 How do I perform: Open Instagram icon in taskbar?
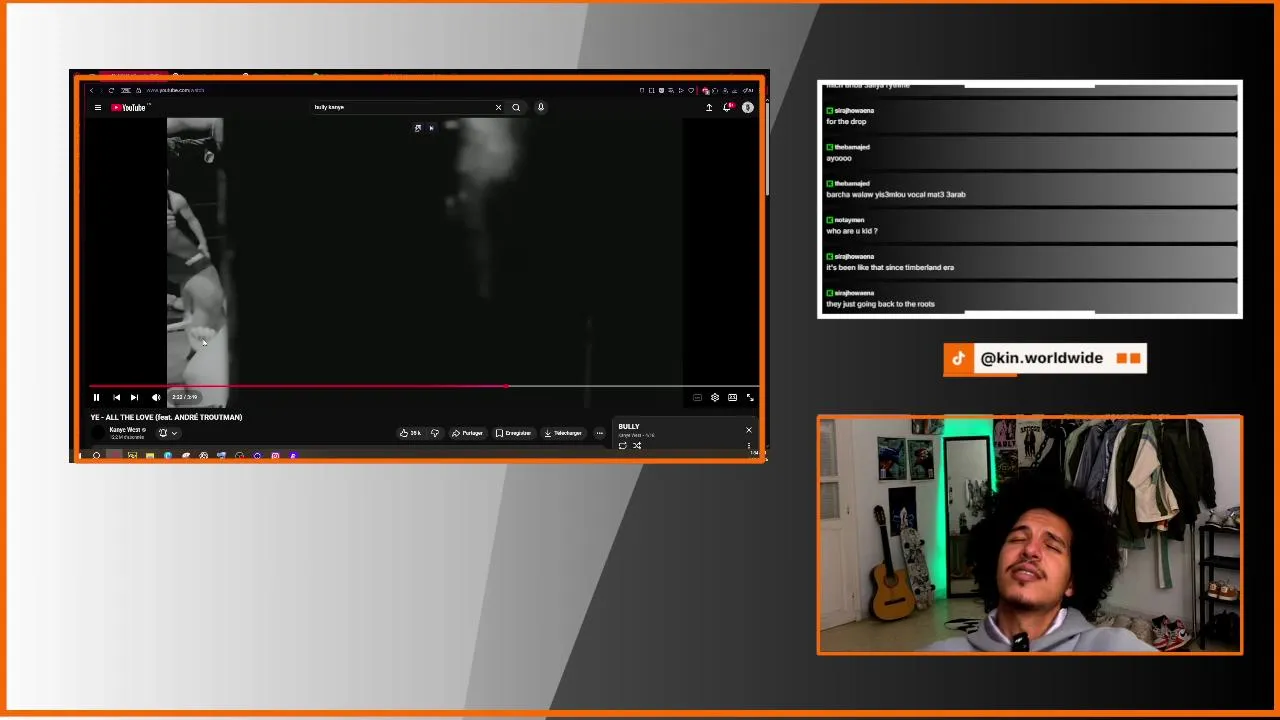click(275, 456)
